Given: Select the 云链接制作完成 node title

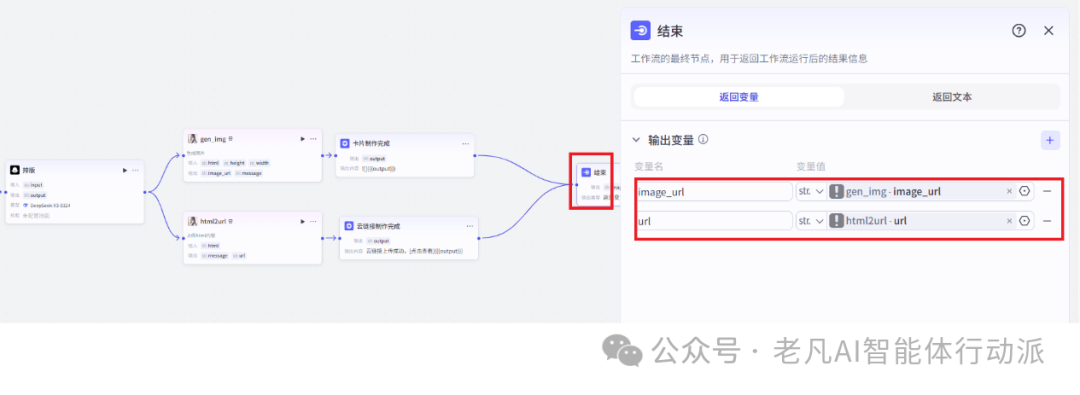Looking at the screenshot, I should (378, 225).
